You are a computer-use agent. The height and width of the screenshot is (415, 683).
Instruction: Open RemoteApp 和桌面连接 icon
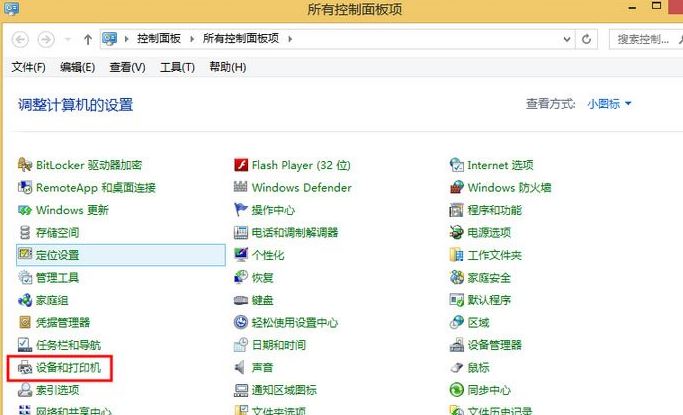[x=25, y=188]
